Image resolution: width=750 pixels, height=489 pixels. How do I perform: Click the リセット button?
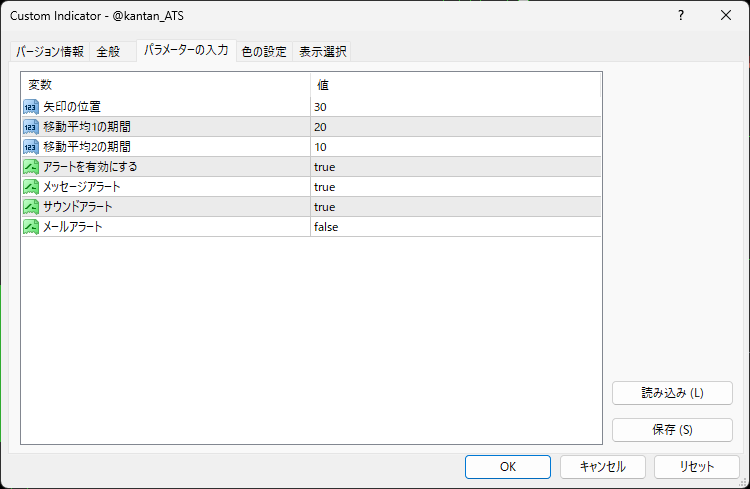click(697, 467)
